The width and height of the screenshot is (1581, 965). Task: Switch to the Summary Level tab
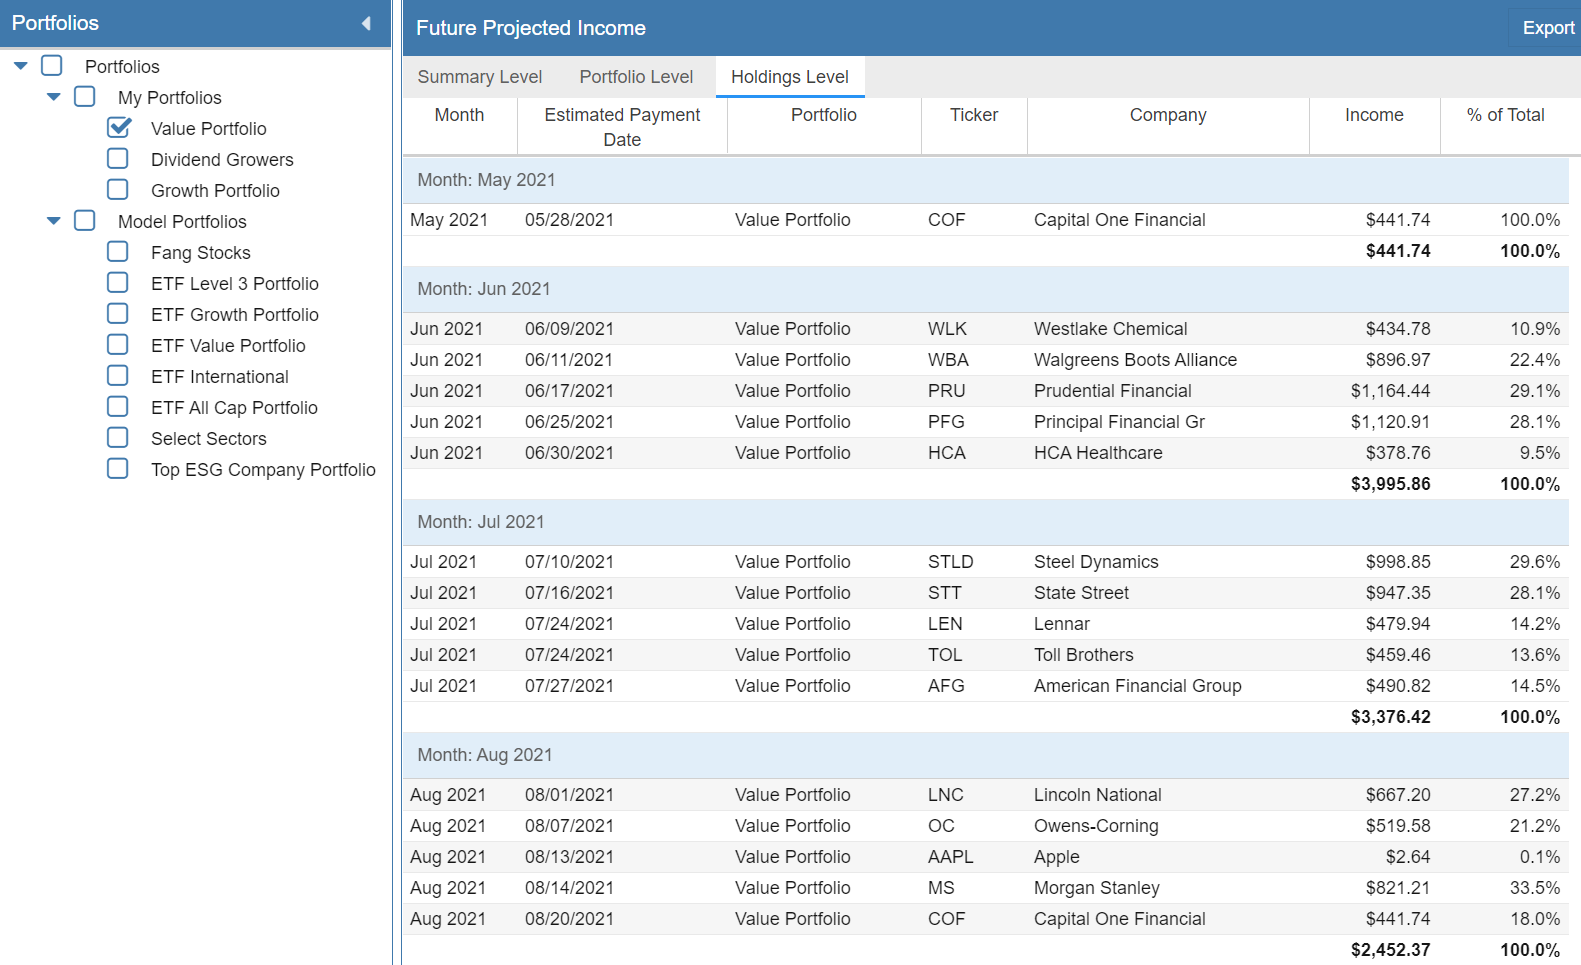pos(479,77)
